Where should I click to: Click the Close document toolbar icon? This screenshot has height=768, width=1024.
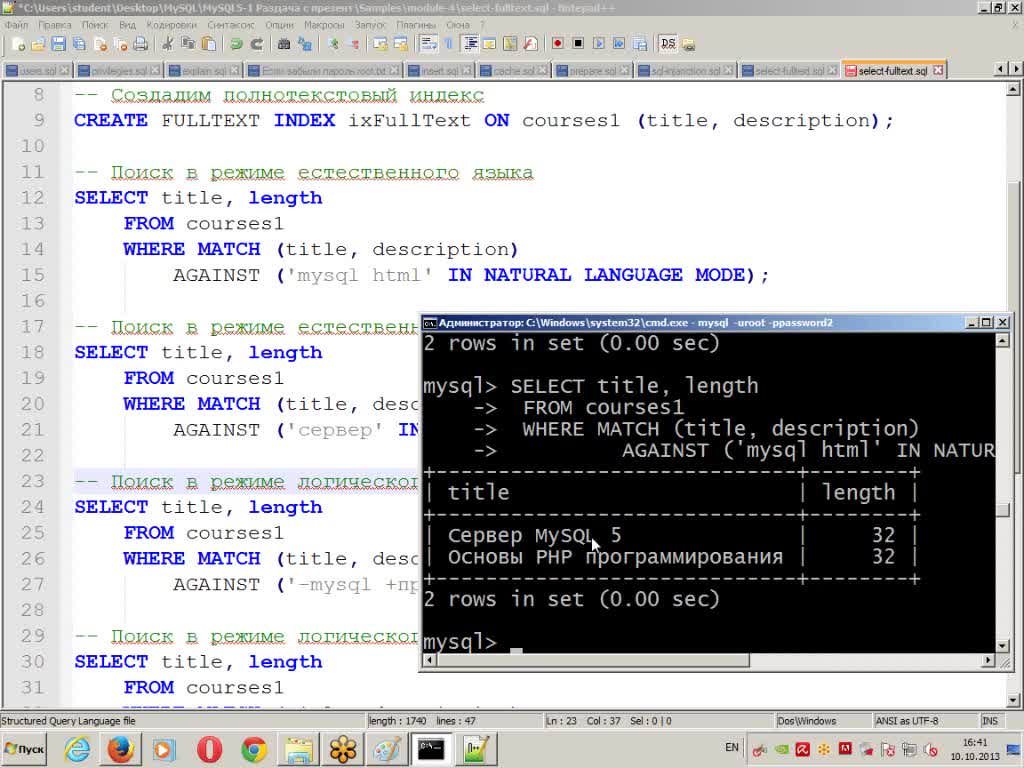100,44
